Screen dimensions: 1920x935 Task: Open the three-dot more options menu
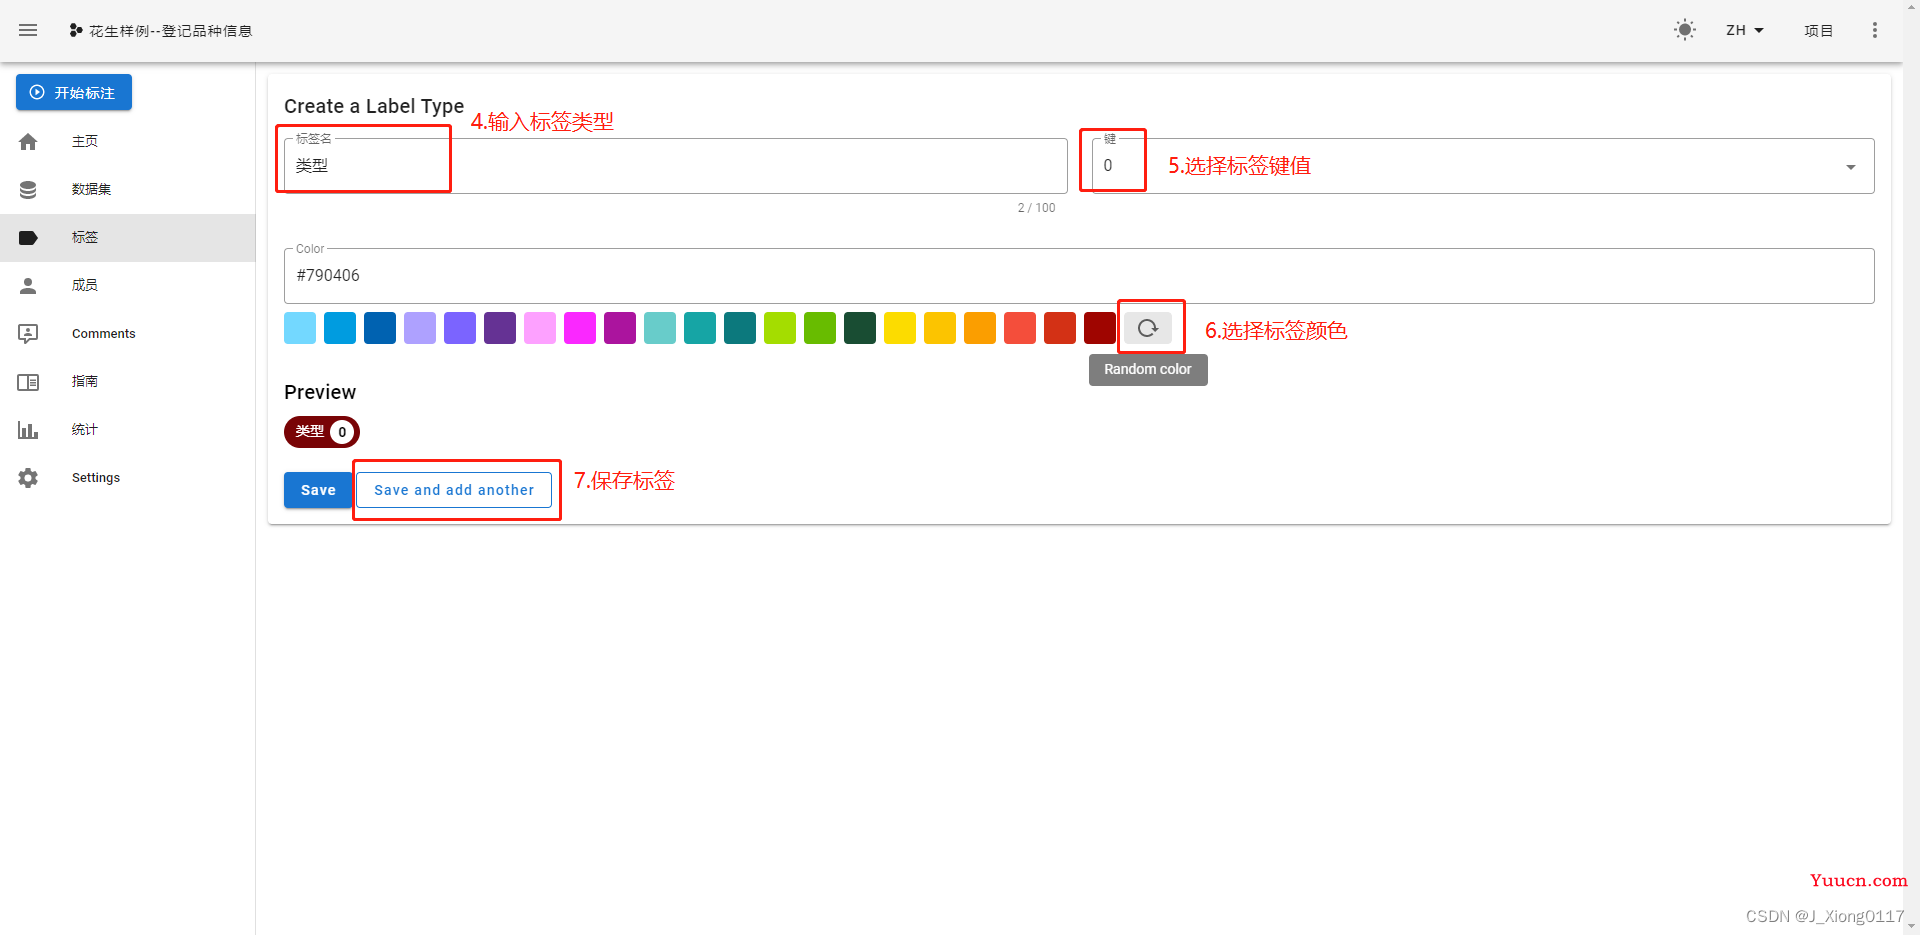(1875, 30)
